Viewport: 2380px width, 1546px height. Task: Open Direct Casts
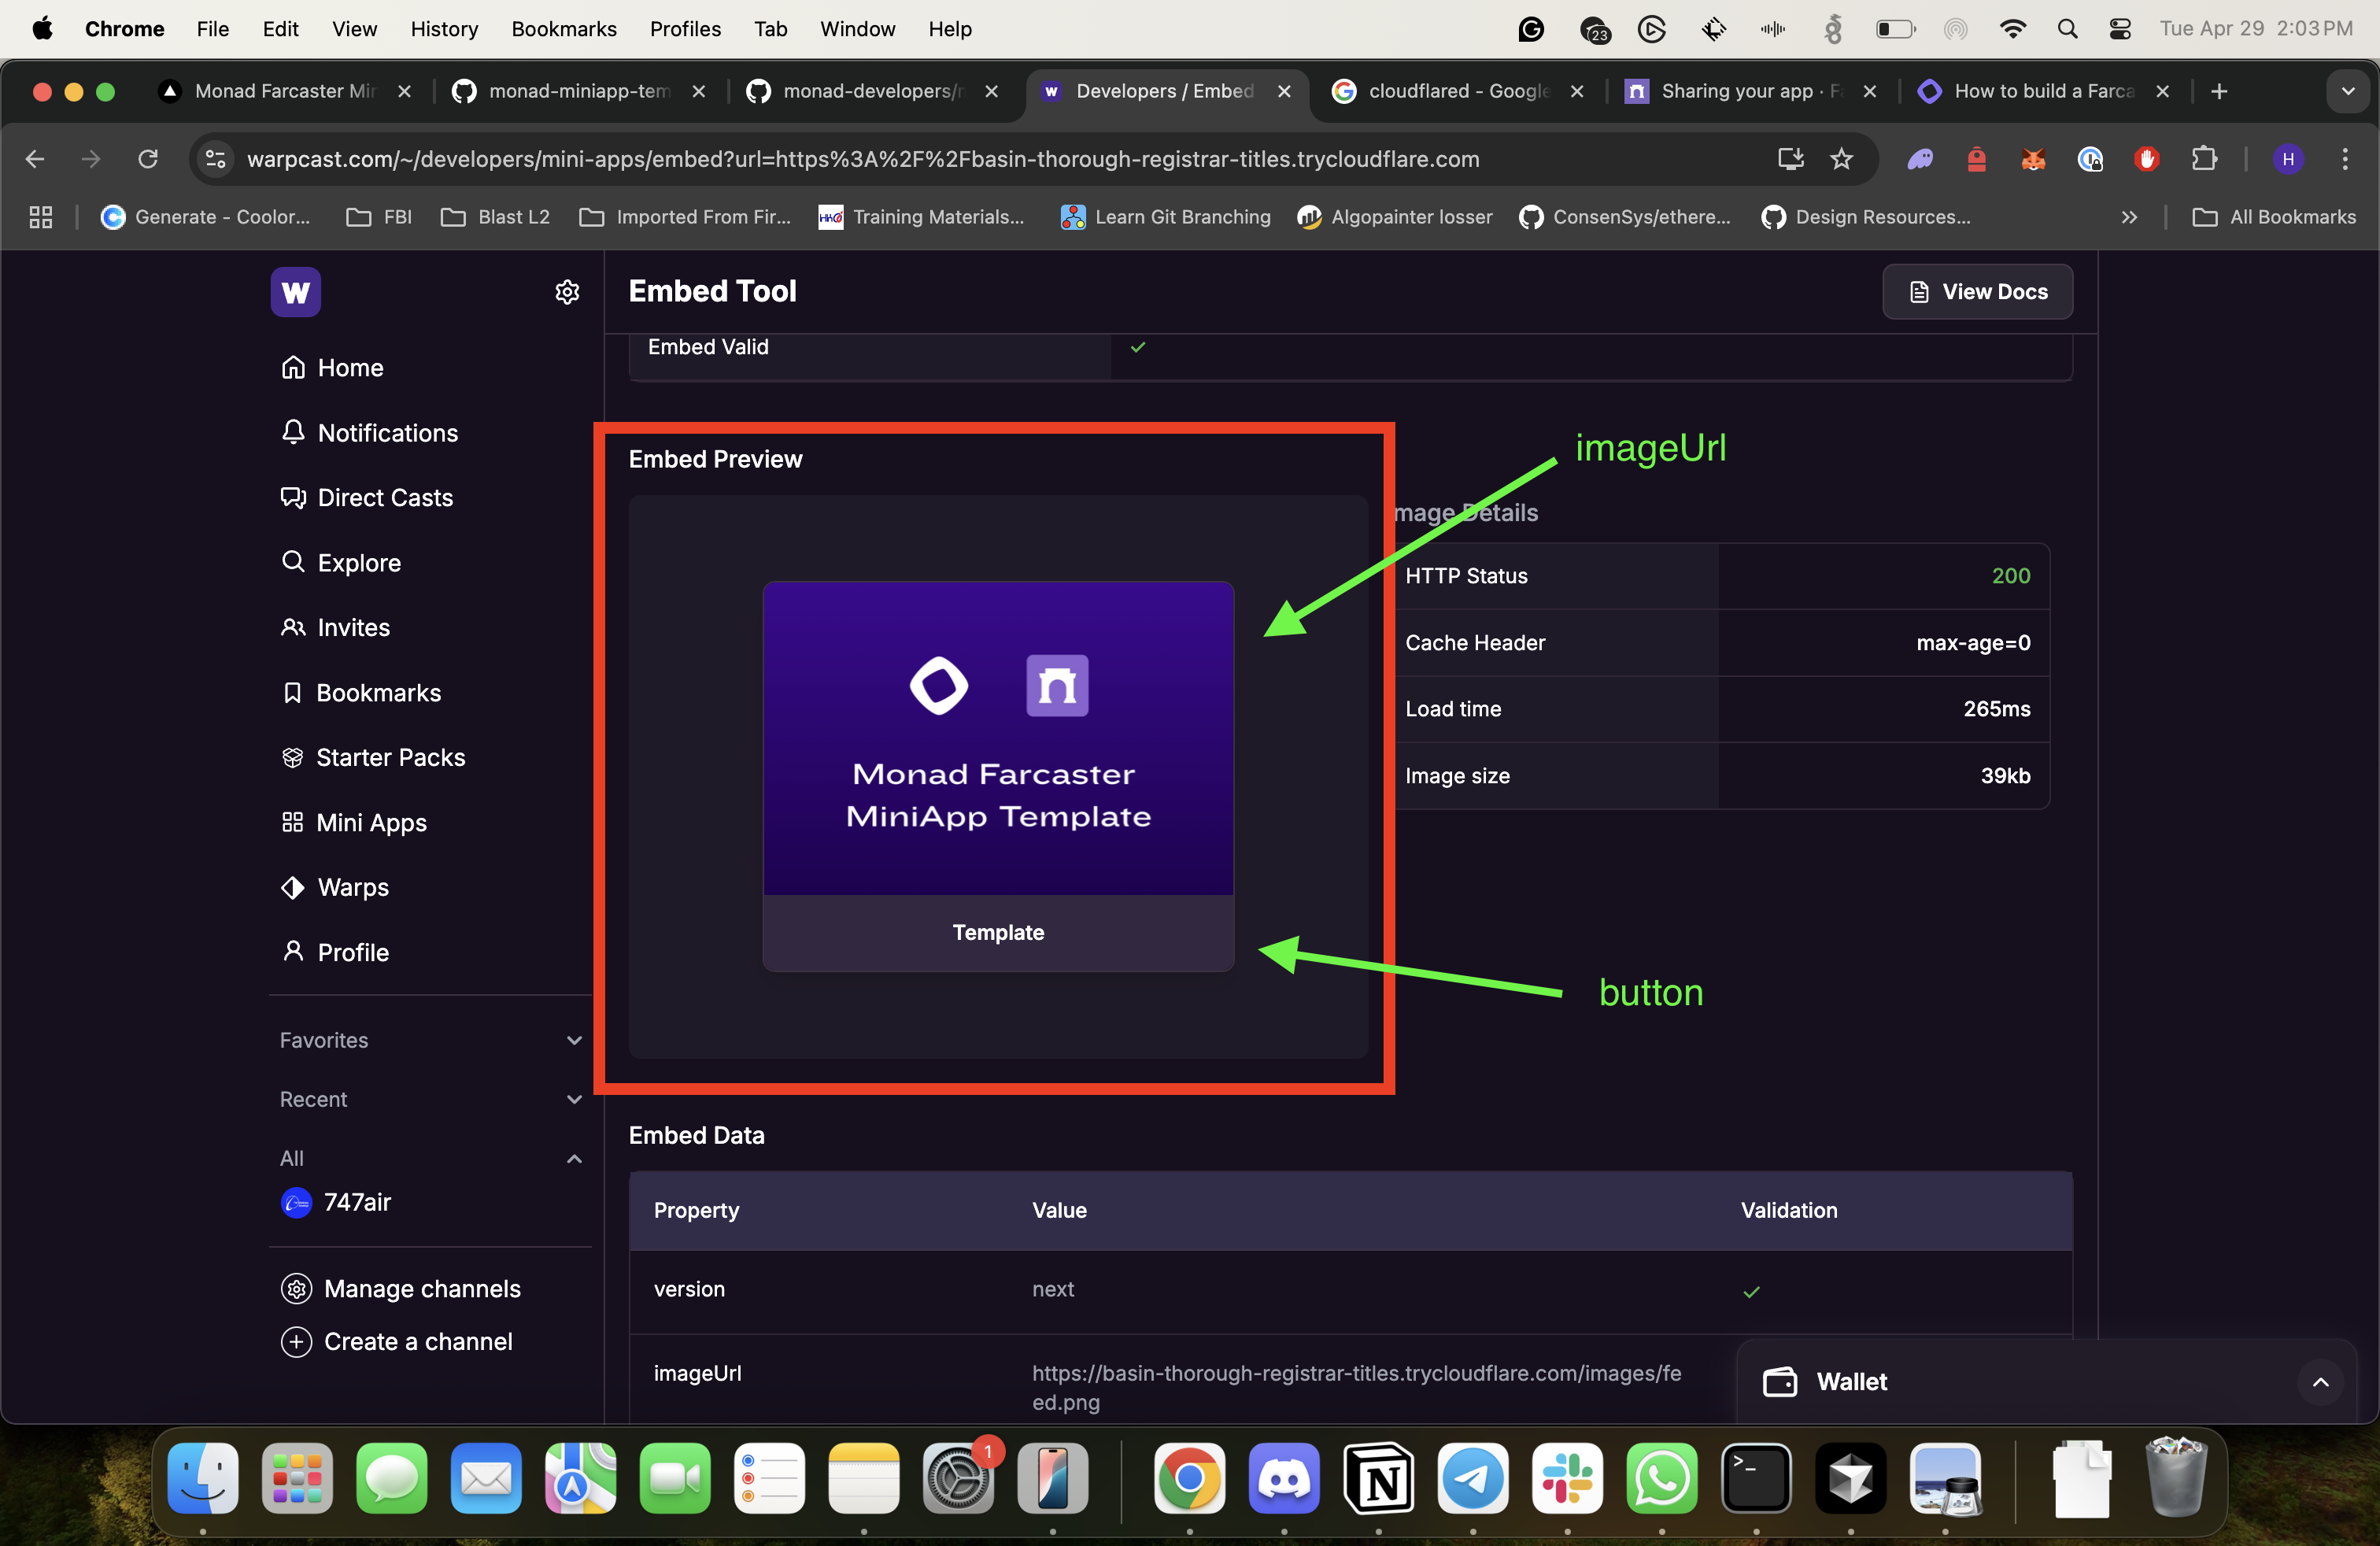(x=384, y=497)
